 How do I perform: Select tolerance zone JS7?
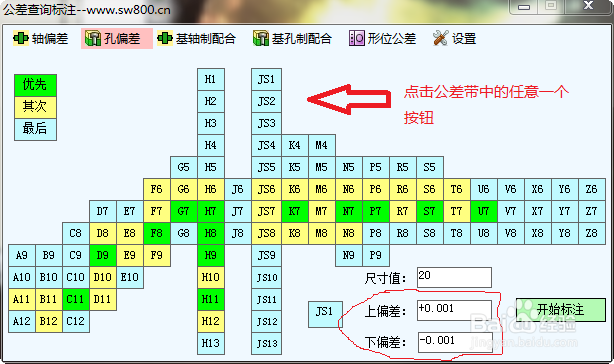(x=266, y=211)
